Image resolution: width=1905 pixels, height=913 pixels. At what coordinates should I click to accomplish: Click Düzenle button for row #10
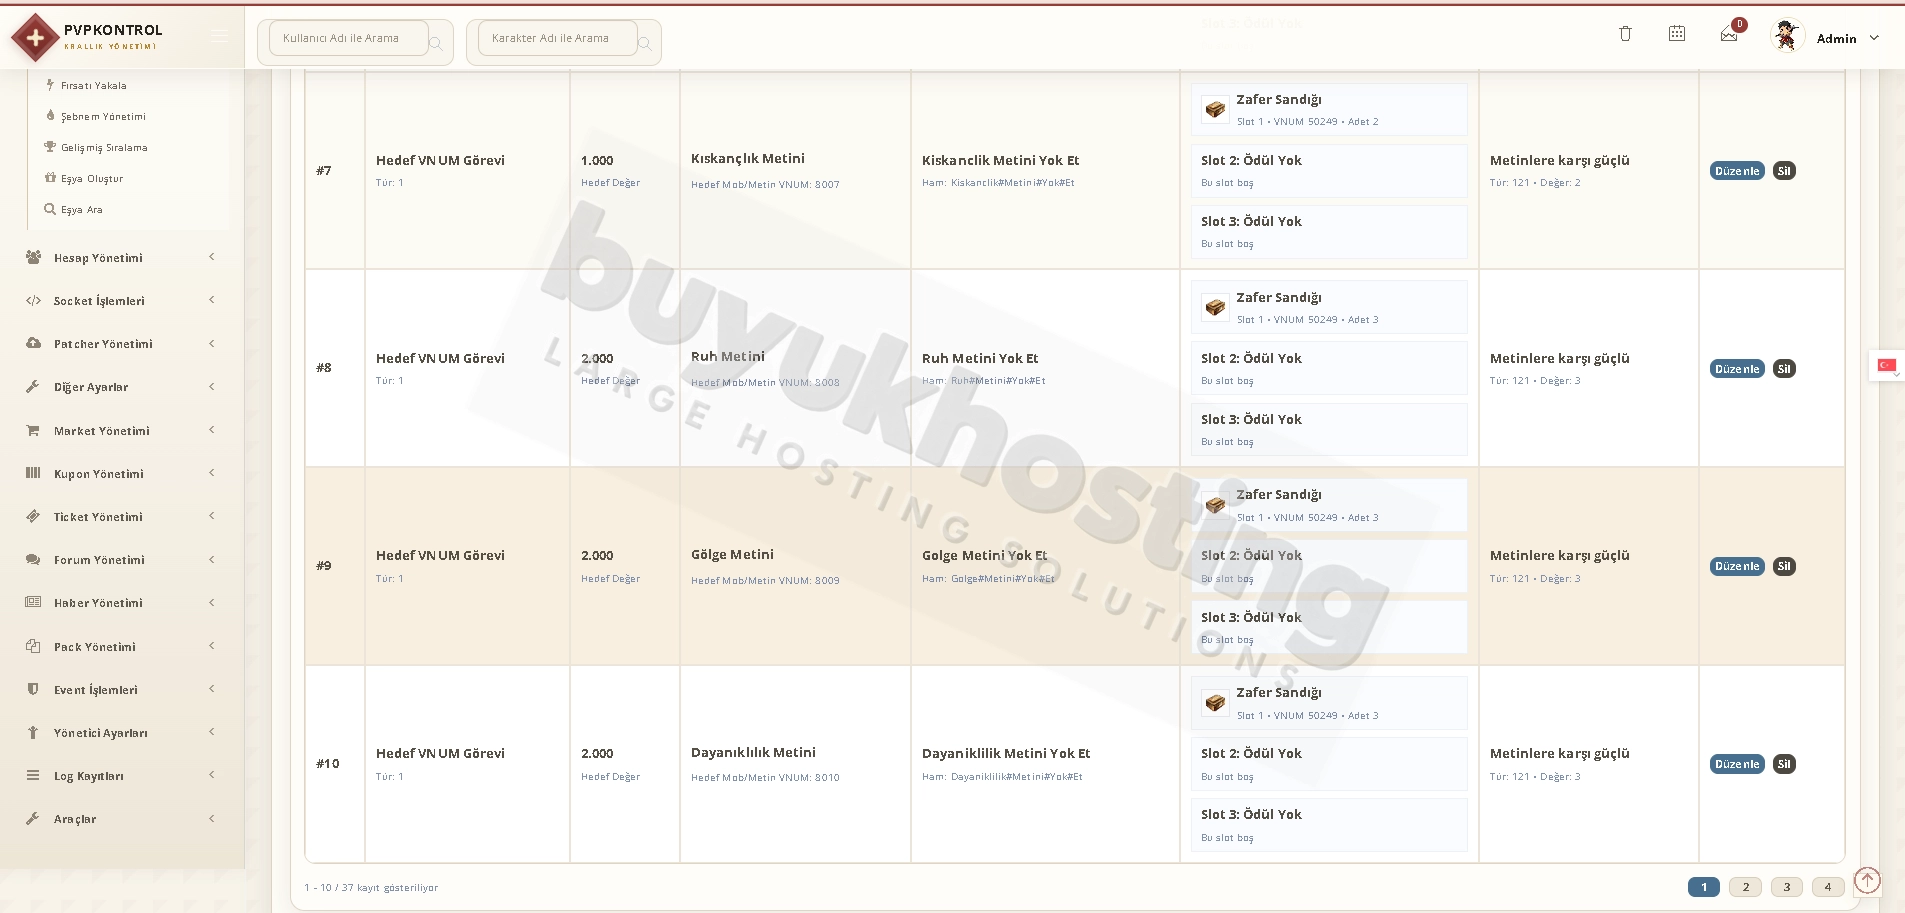[1737, 764]
